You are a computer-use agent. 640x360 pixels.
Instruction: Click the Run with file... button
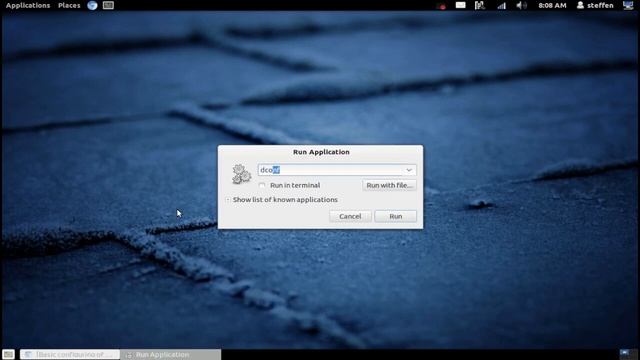pos(389,185)
